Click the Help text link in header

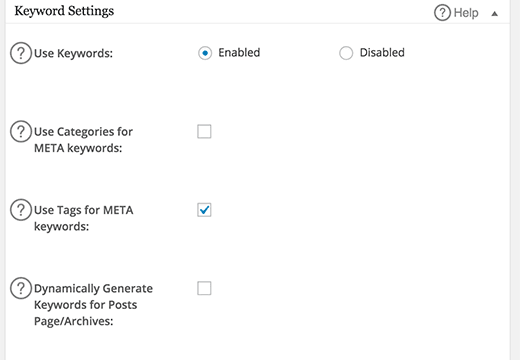point(466,13)
